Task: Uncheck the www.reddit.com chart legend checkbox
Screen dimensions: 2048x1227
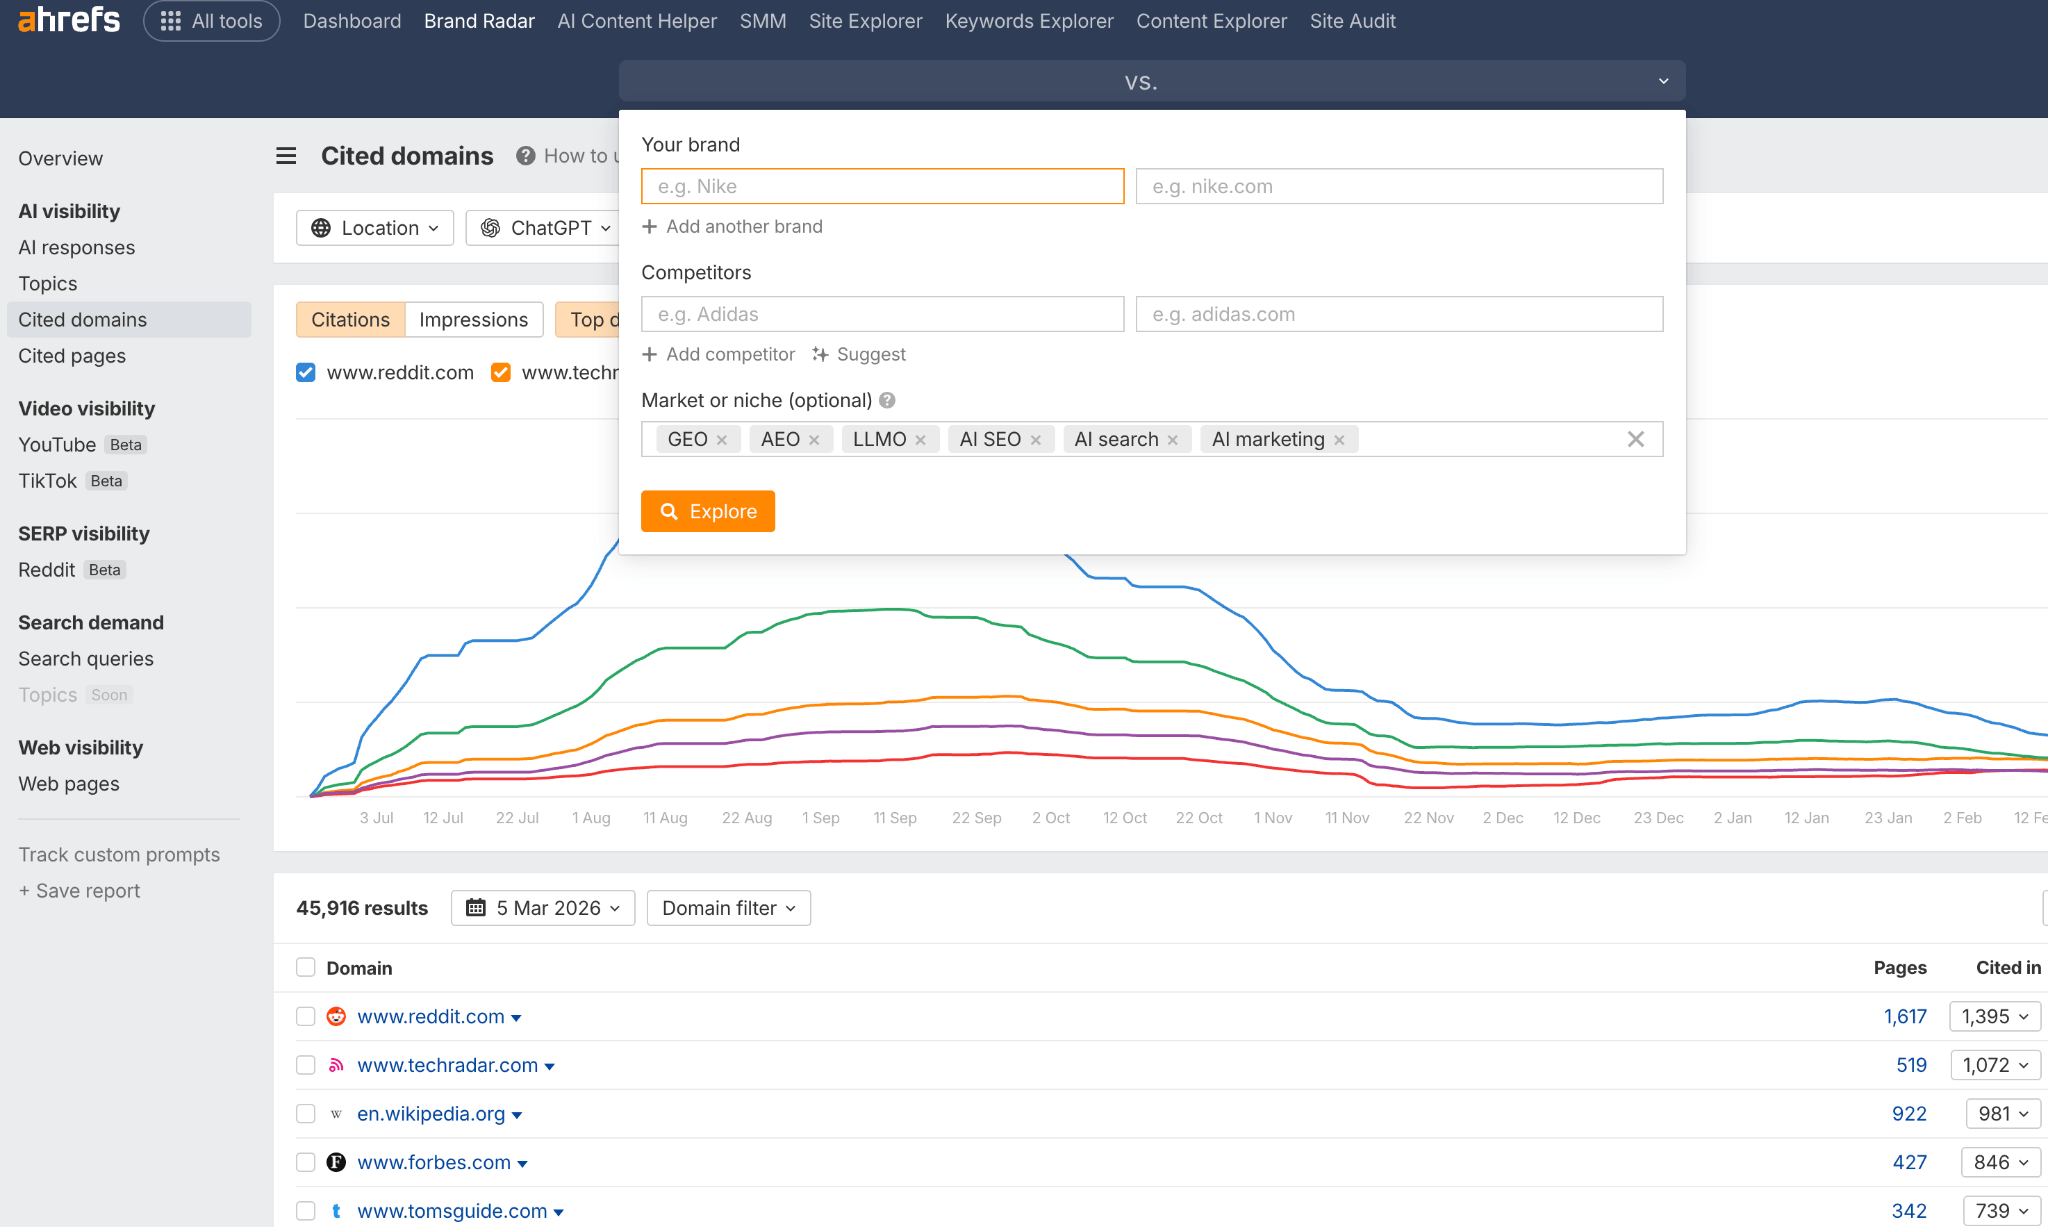Action: 305,372
